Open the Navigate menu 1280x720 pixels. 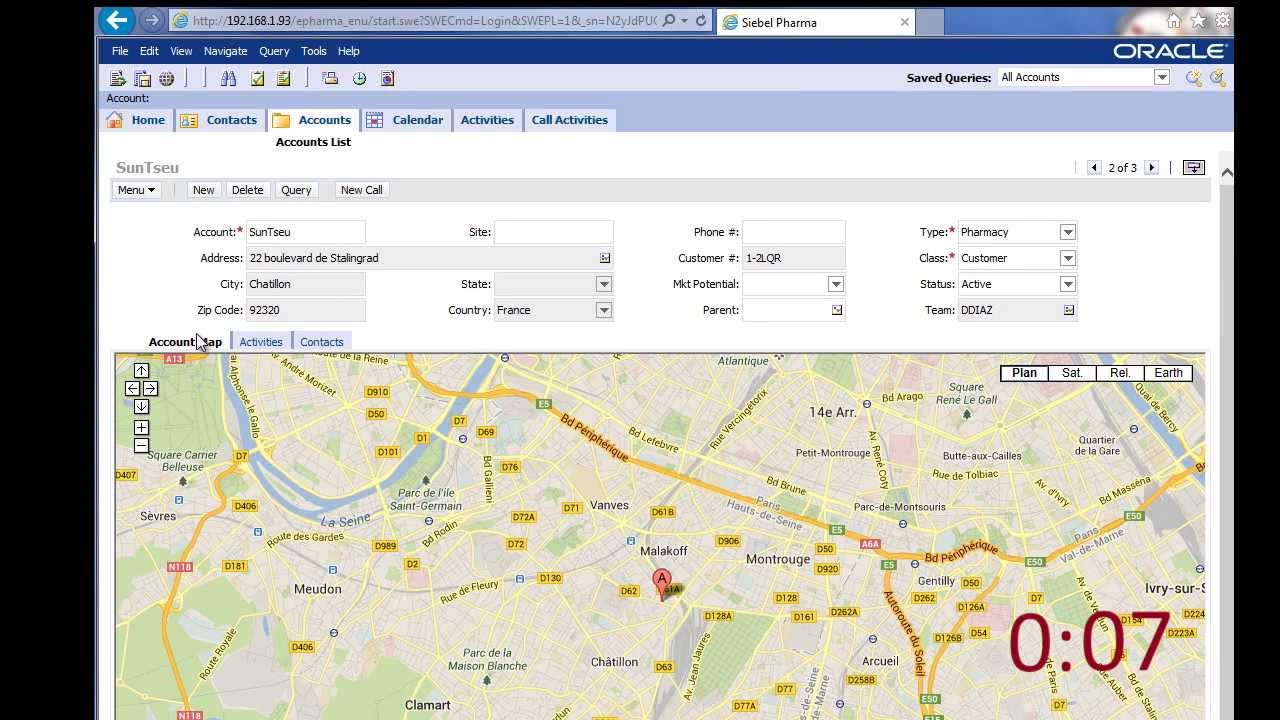tap(225, 51)
